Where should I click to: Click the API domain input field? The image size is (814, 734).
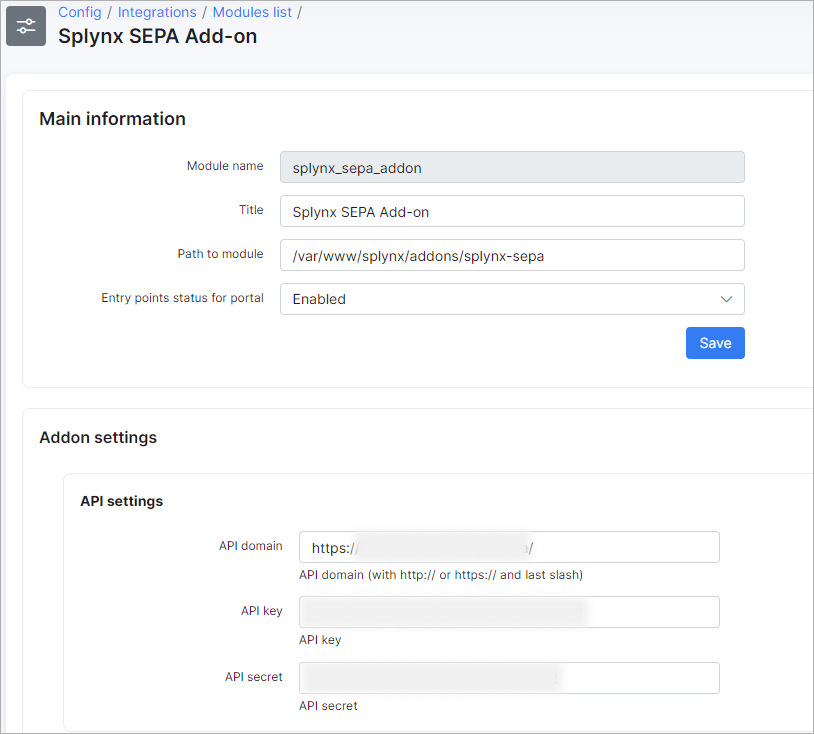pyautogui.click(x=509, y=547)
